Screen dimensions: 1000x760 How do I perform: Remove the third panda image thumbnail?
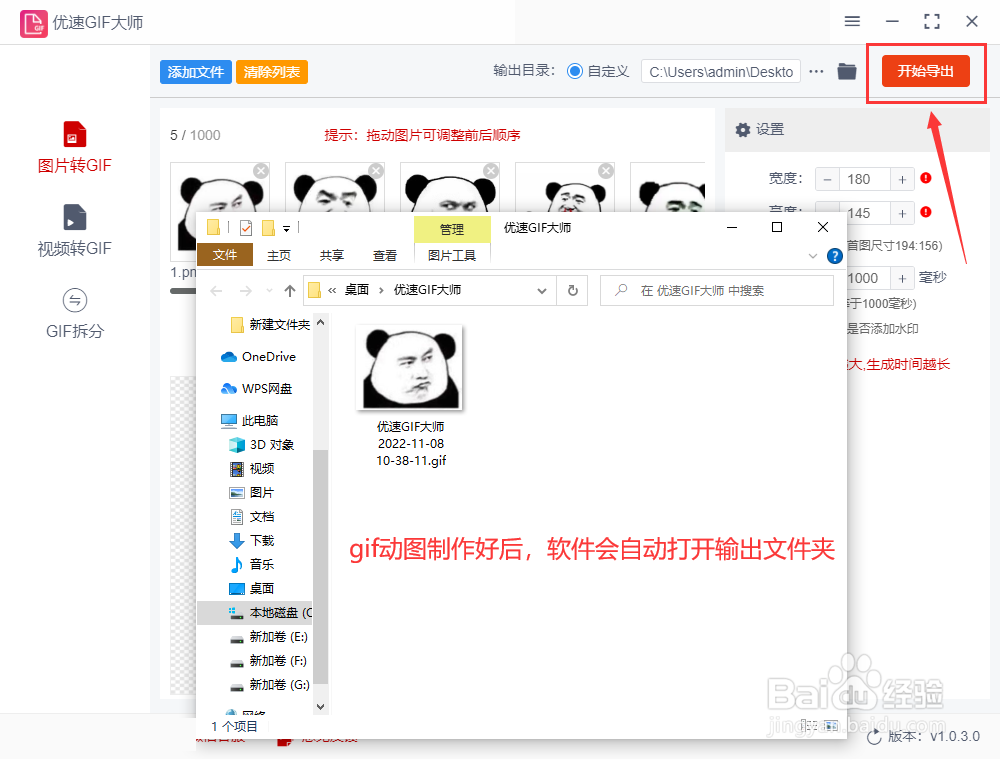(x=491, y=171)
